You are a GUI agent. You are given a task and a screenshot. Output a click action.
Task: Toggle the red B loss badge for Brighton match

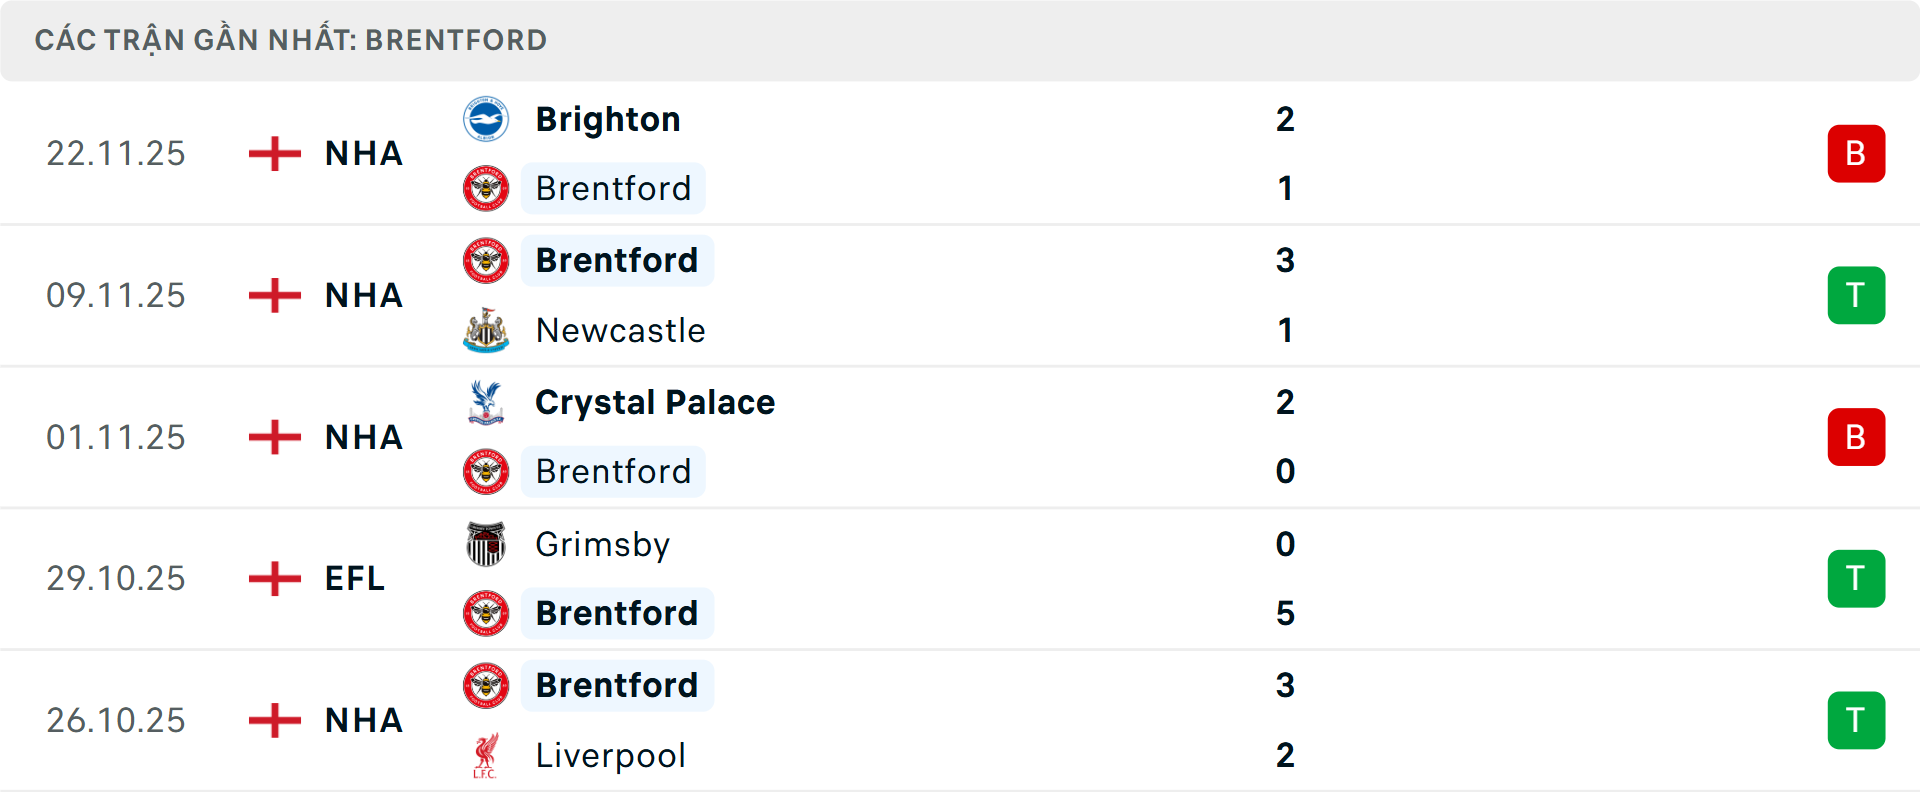[1856, 153]
